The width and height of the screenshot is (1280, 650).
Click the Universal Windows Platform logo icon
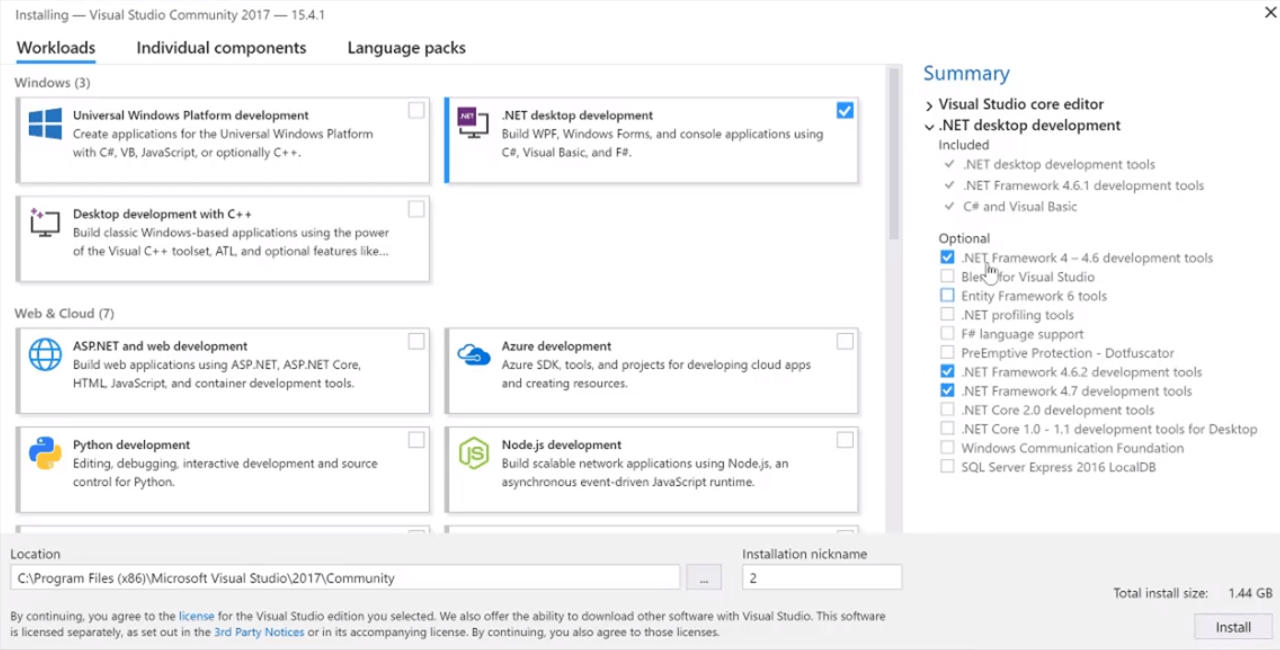45,124
